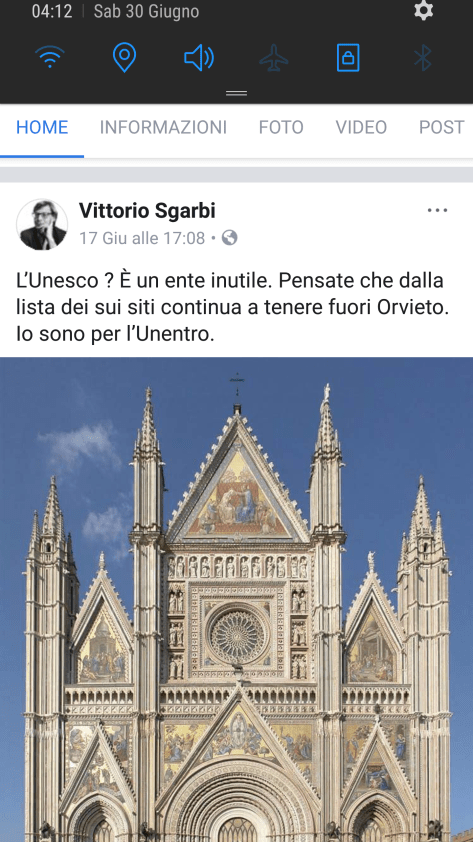The image size is (473, 842).
Task: Toggle the location quick setting
Action: [x=124, y=57]
